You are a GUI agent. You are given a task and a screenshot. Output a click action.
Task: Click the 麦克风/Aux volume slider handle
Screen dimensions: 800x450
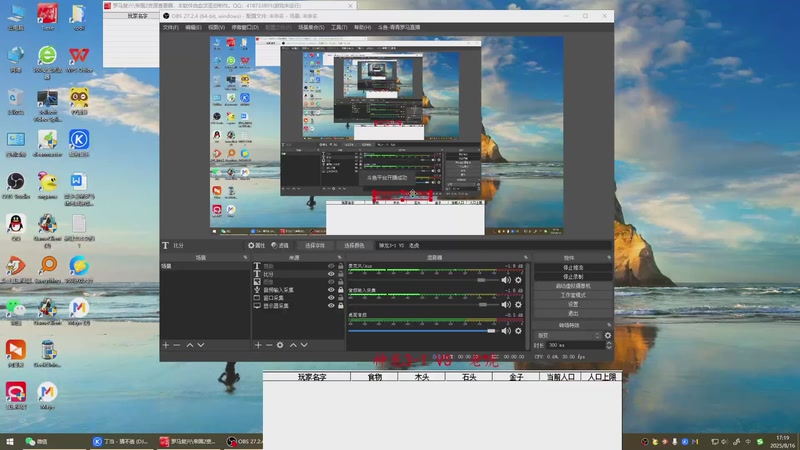click(x=481, y=280)
